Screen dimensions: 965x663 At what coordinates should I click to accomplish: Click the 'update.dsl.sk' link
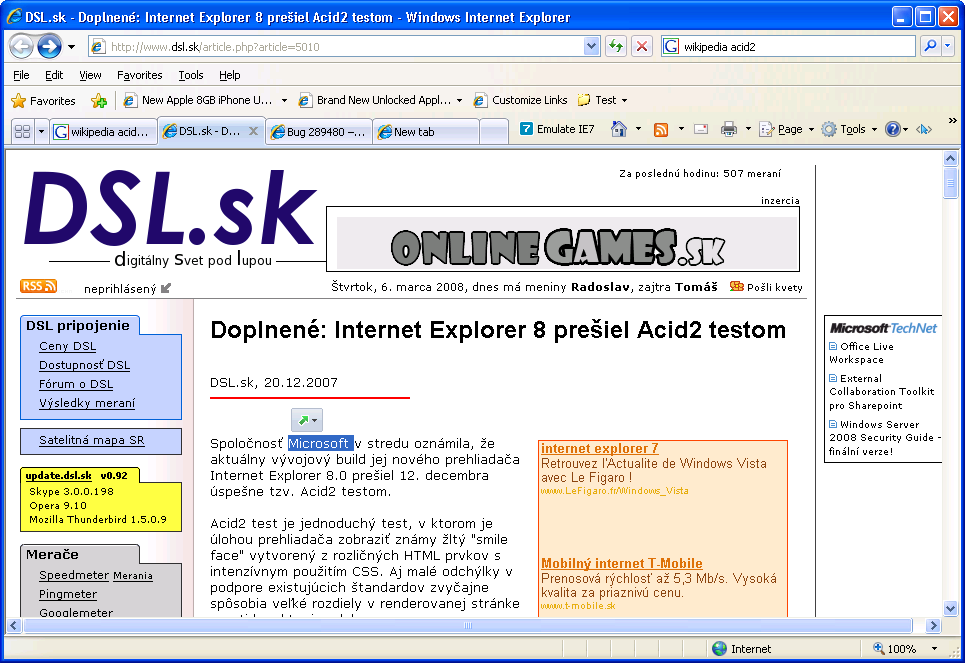(58, 475)
